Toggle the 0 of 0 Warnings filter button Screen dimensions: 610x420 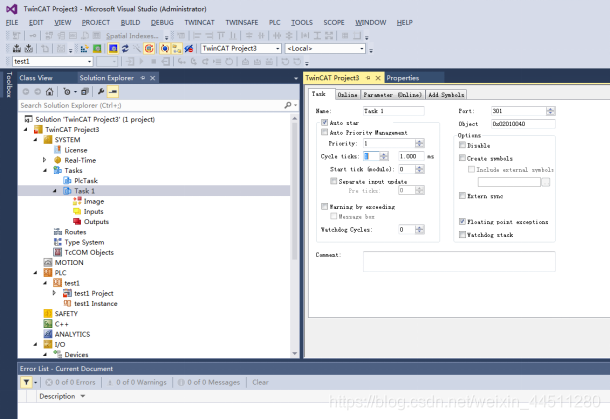pos(137,382)
